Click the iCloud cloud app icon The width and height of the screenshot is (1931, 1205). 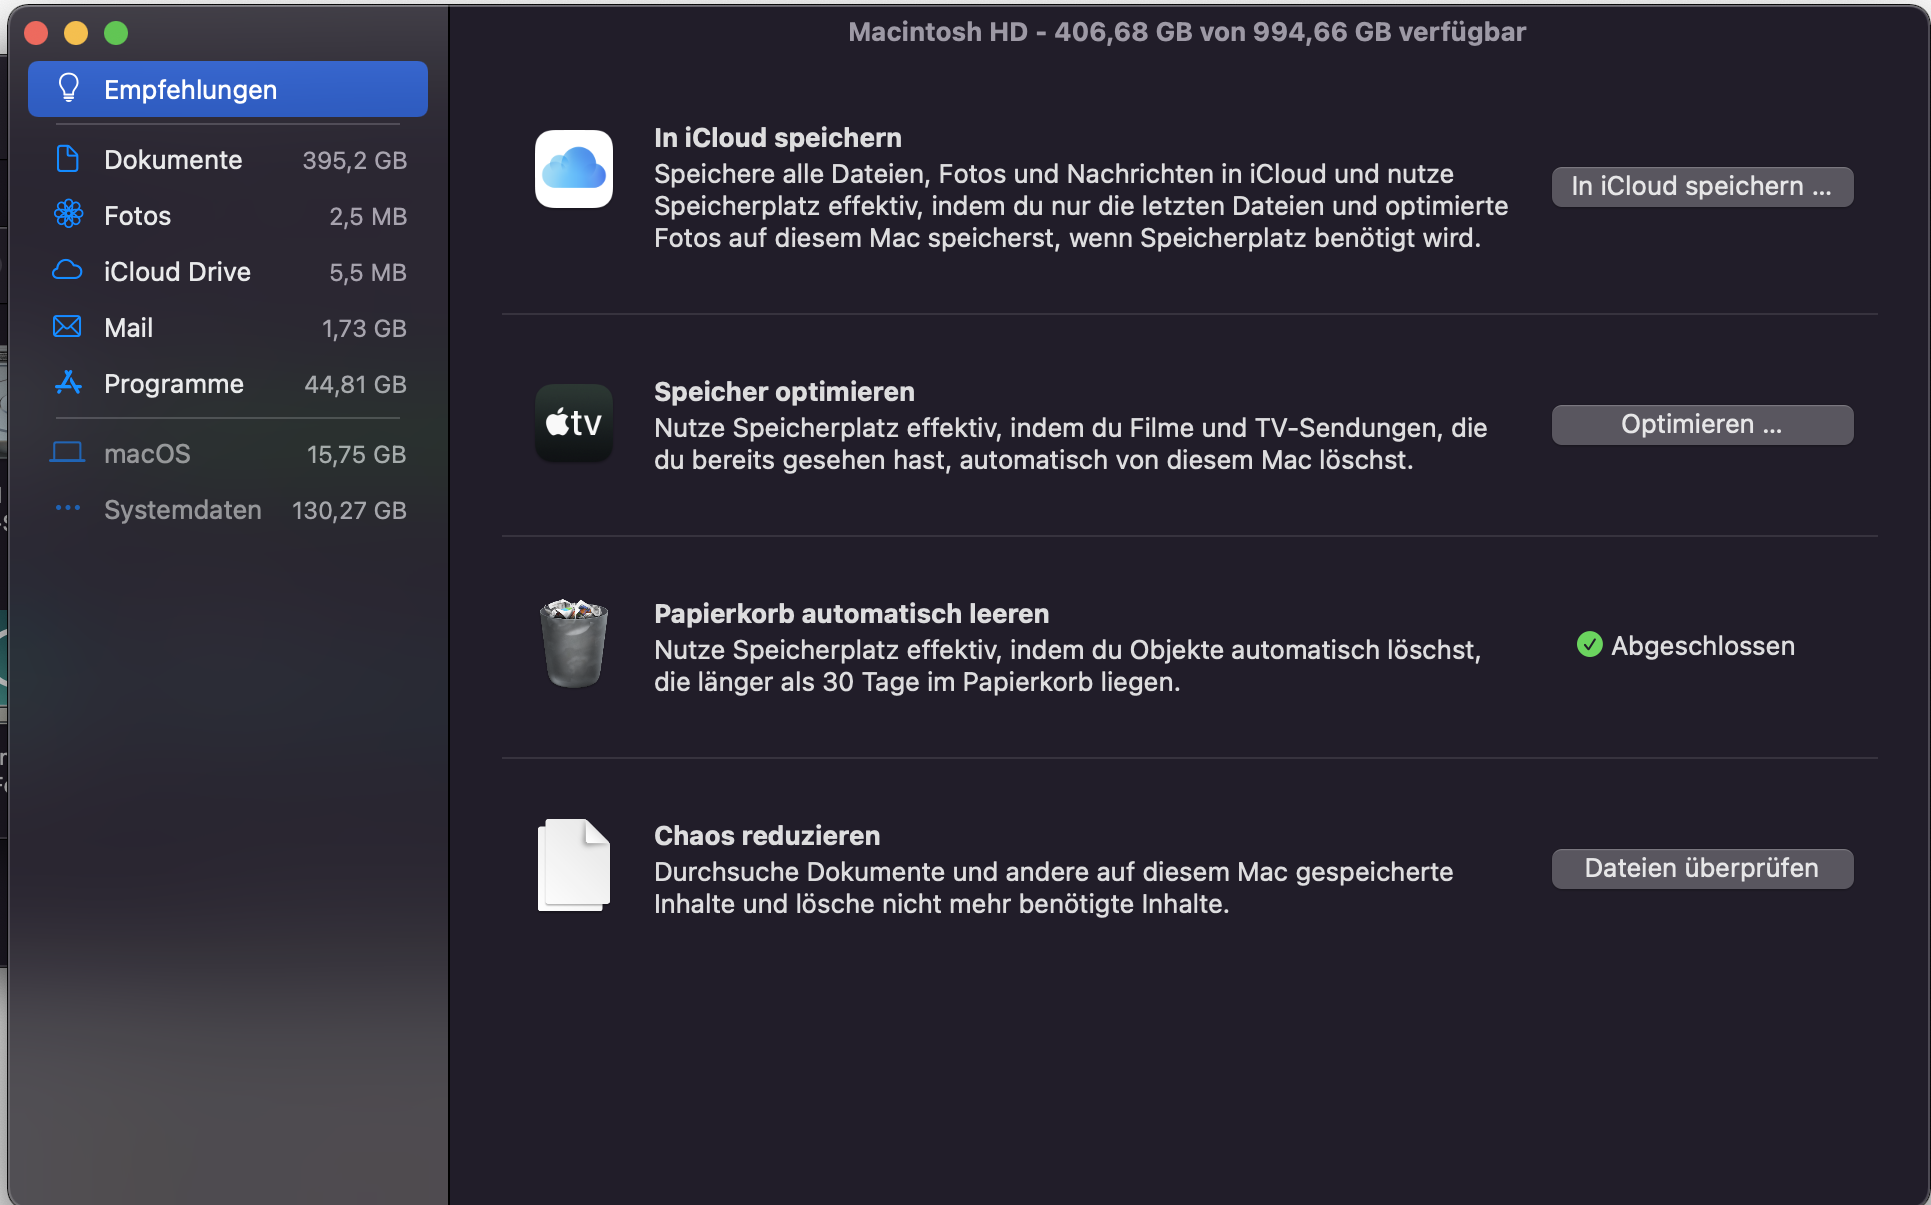(x=573, y=169)
